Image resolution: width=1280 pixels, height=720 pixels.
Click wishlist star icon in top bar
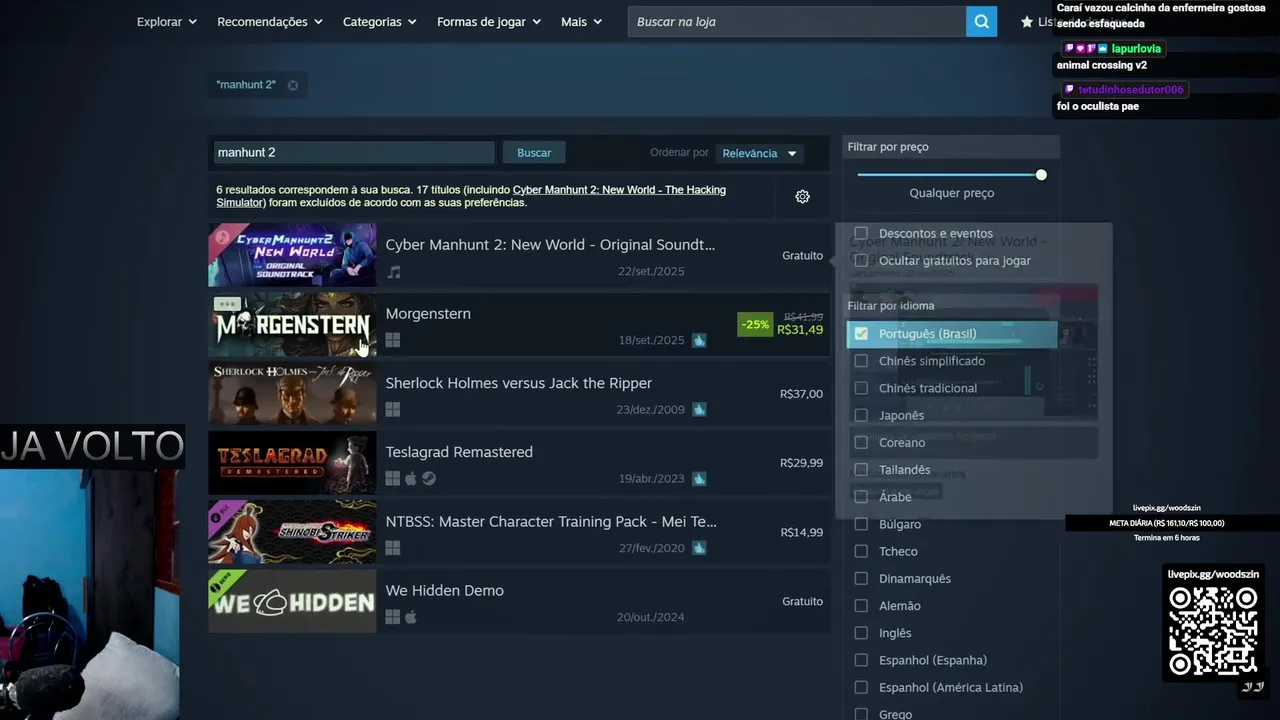[x=1027, y=22]
